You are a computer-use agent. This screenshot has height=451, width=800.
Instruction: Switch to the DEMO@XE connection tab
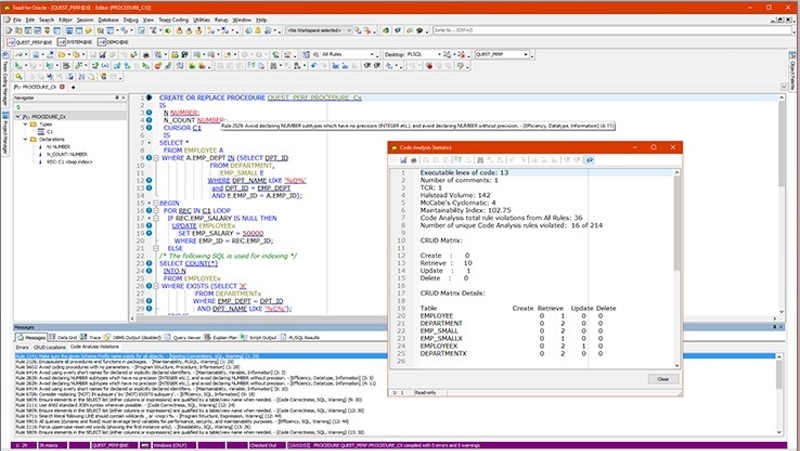point(114,42)
